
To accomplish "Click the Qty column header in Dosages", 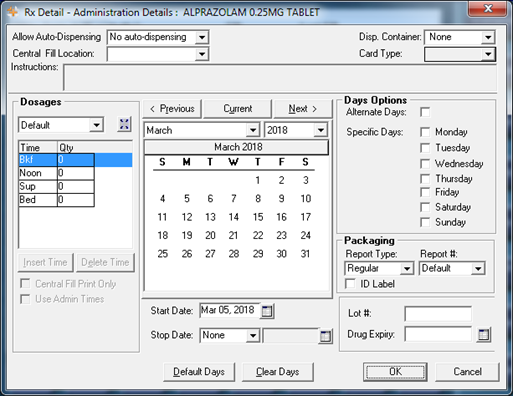I will 95,147.
